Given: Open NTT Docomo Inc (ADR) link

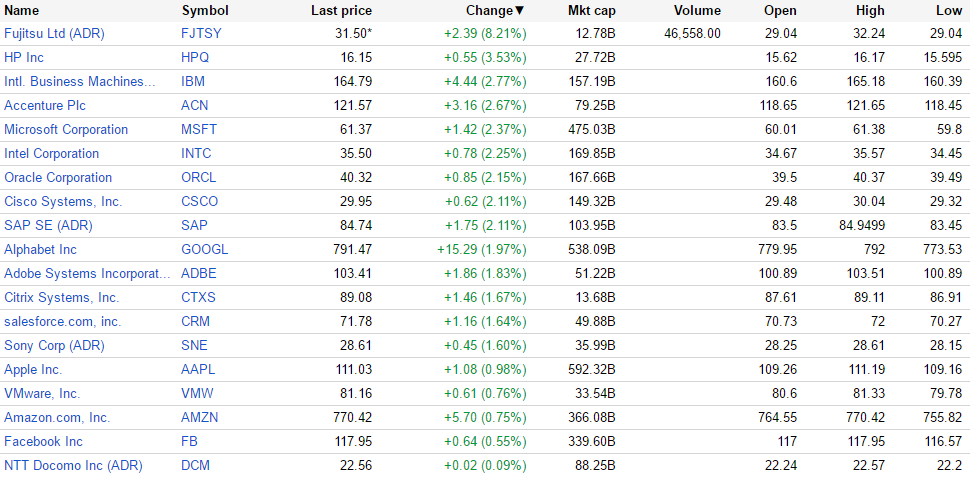Looking at the screenshot, I should click(73, 465).
